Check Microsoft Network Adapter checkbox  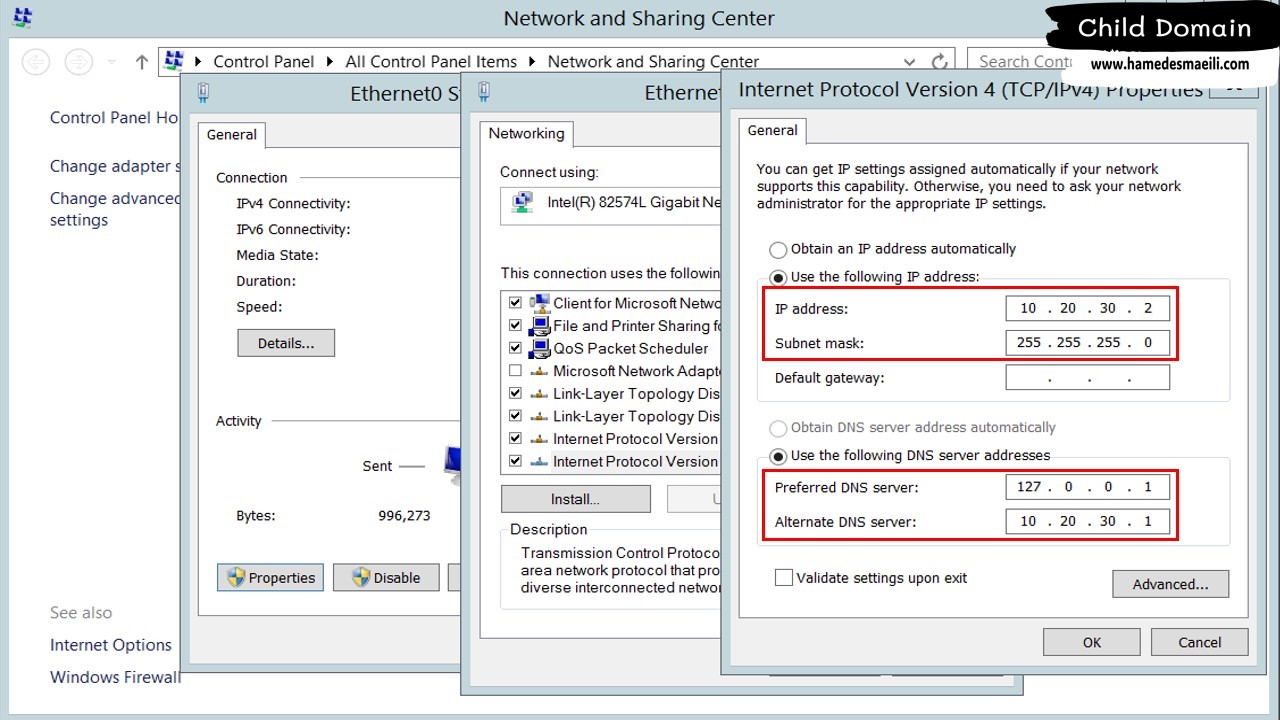pos(515,371)
